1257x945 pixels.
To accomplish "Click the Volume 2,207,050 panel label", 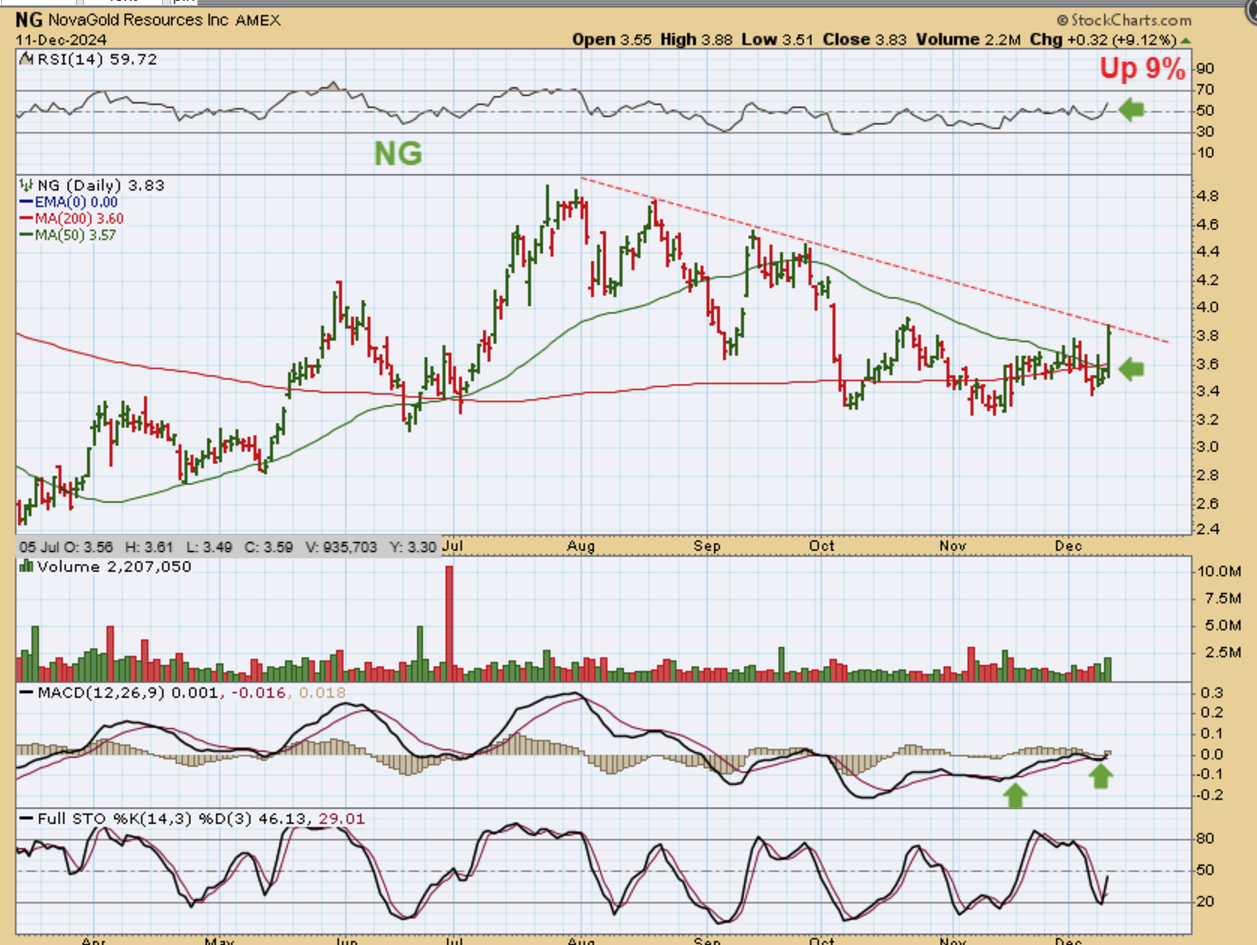I will [x=115, y=566].
